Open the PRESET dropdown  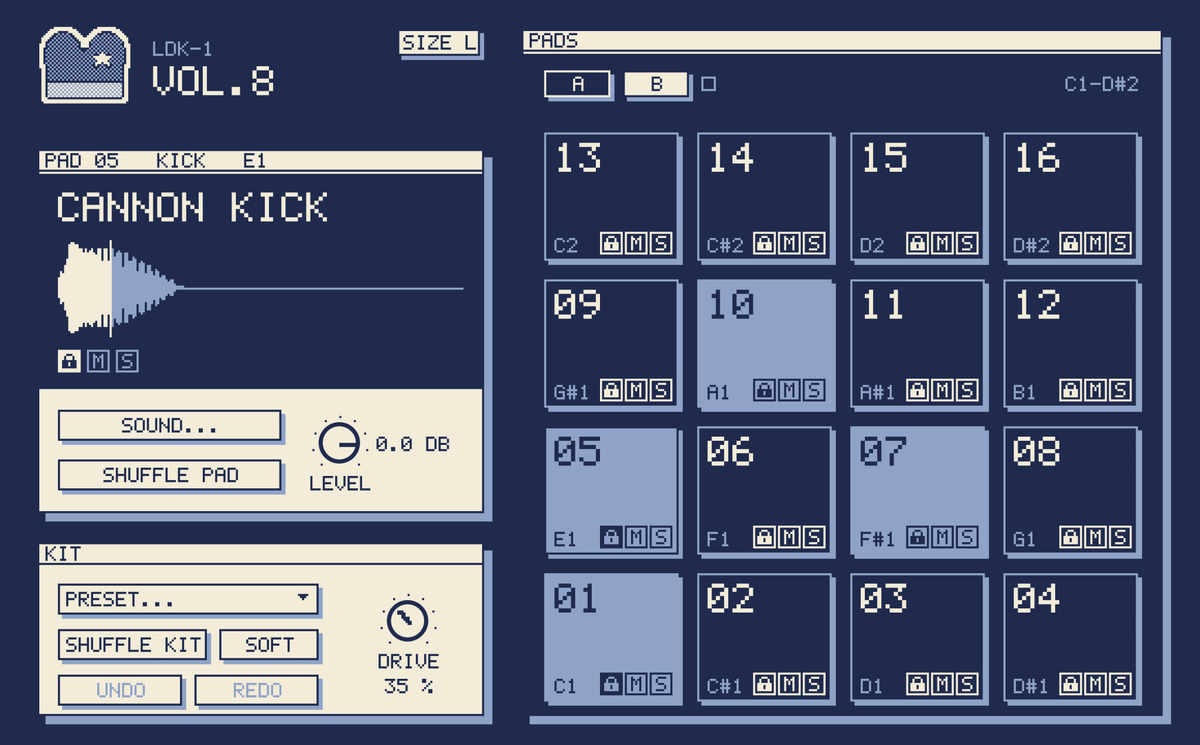(188, 599)
